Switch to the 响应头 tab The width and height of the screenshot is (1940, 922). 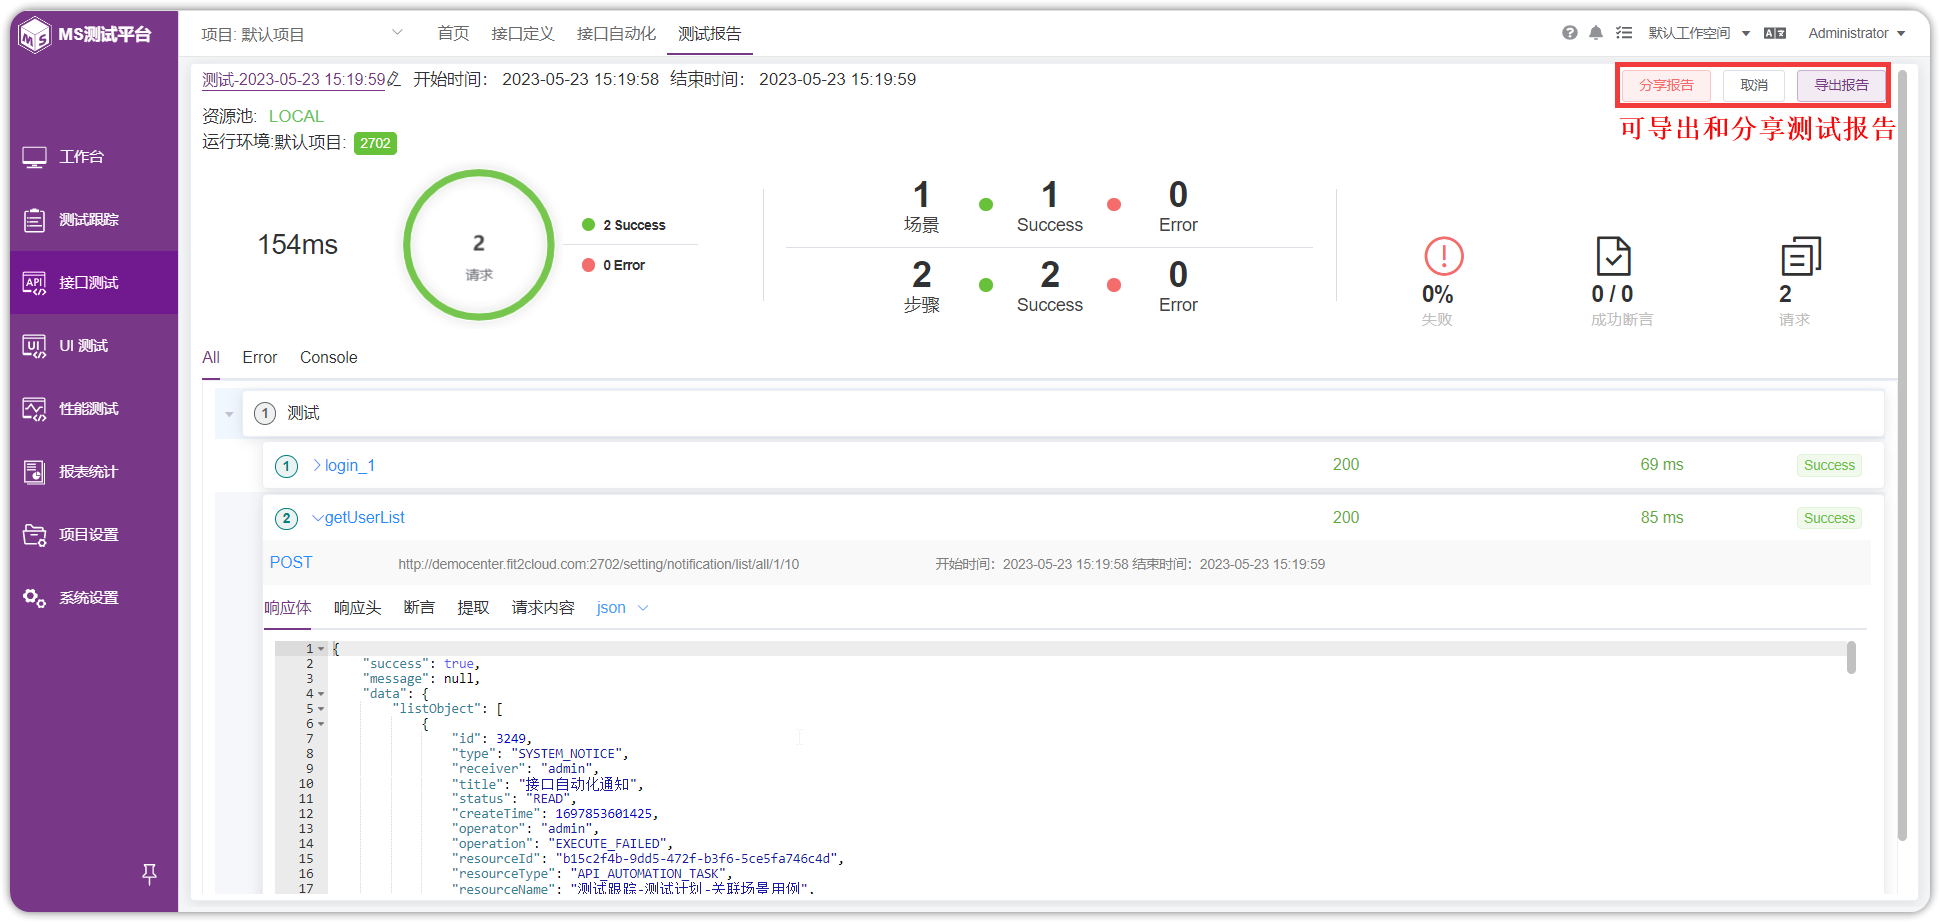(x=357, y=608)
